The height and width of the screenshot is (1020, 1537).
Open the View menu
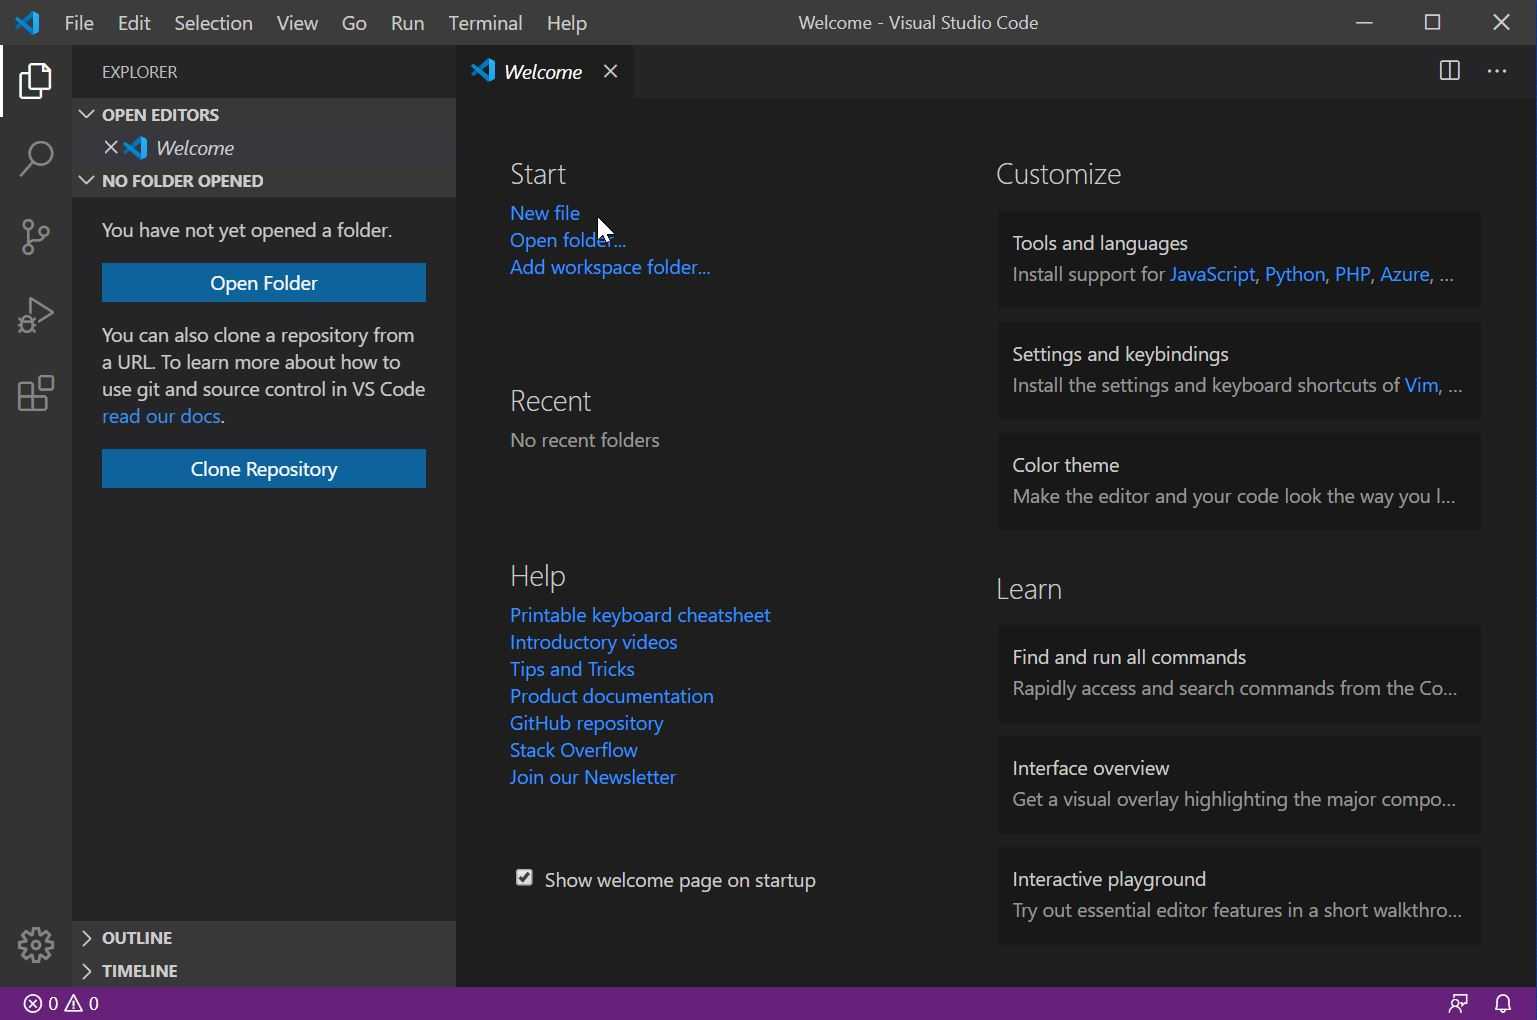(x=297, y=22)
